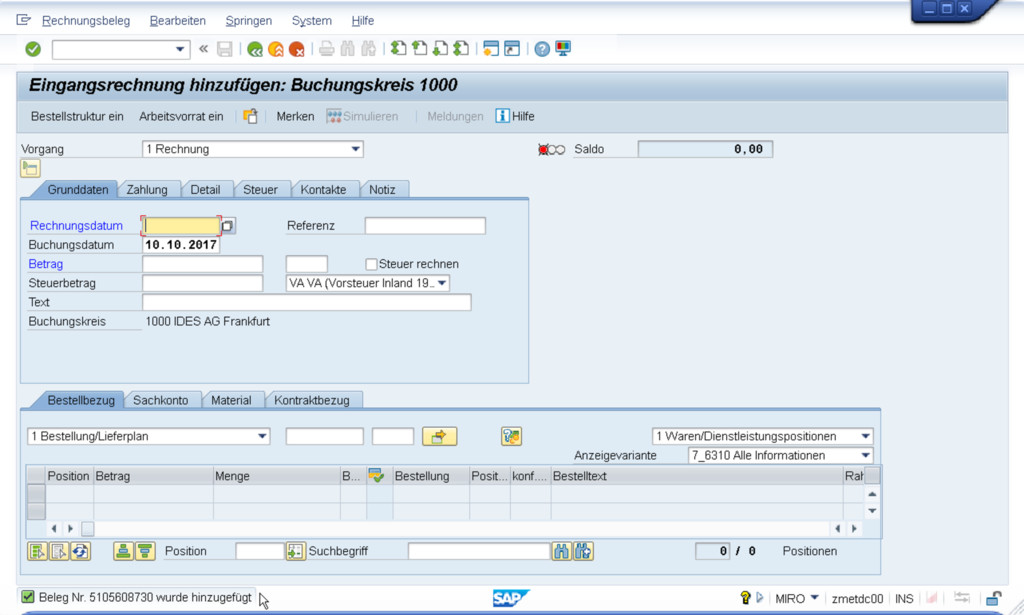Screen dimensions: 1024x615
Task: Click the vendor folder icon below Vorgang
Action: [x=30, y=168]
